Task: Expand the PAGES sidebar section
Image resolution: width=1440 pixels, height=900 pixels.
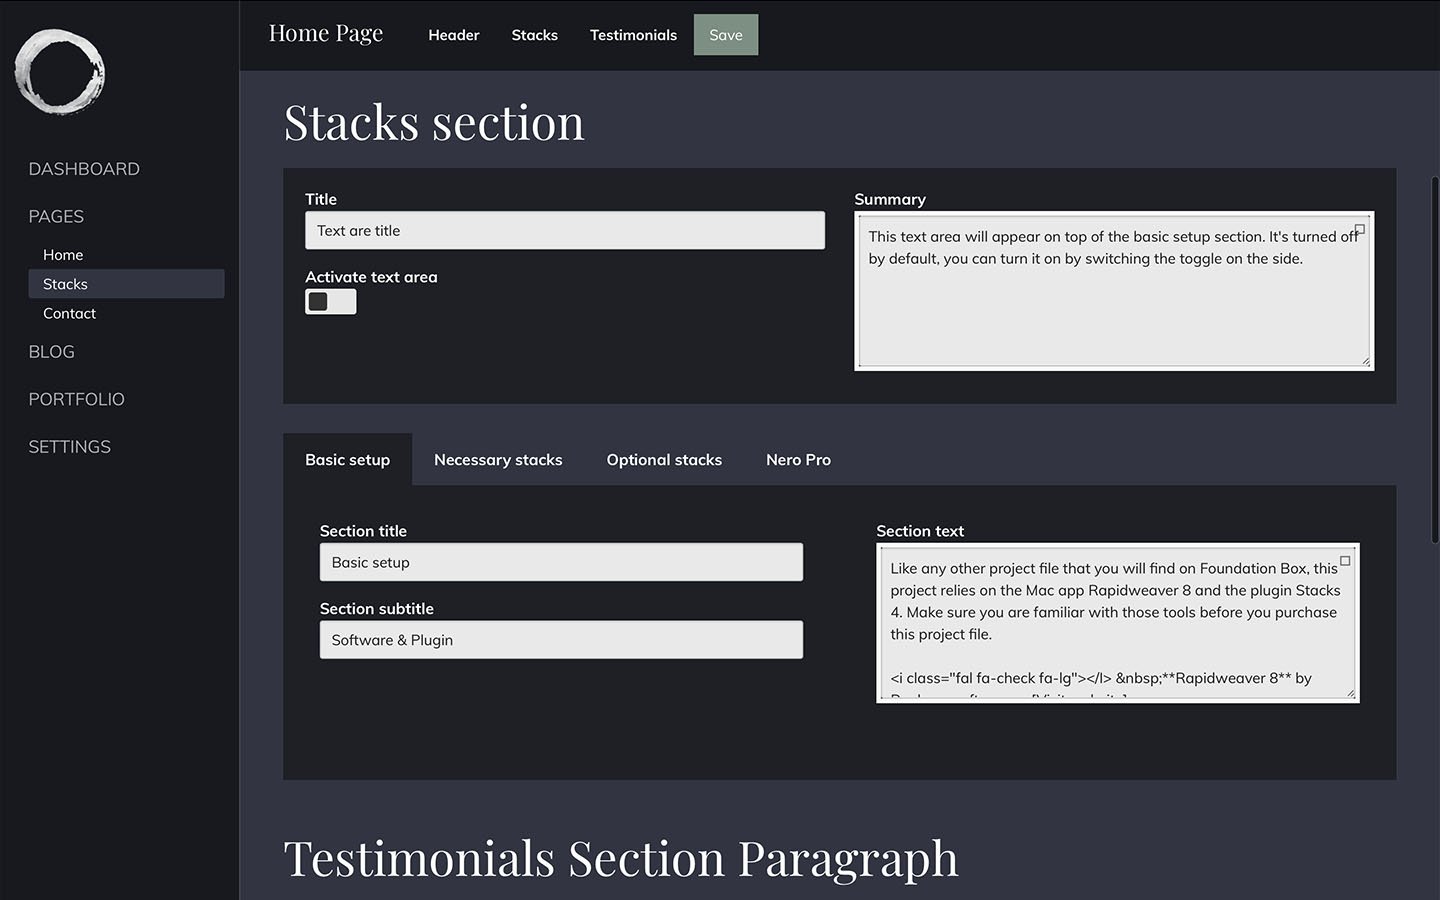Action: click(x=56, y=217)
